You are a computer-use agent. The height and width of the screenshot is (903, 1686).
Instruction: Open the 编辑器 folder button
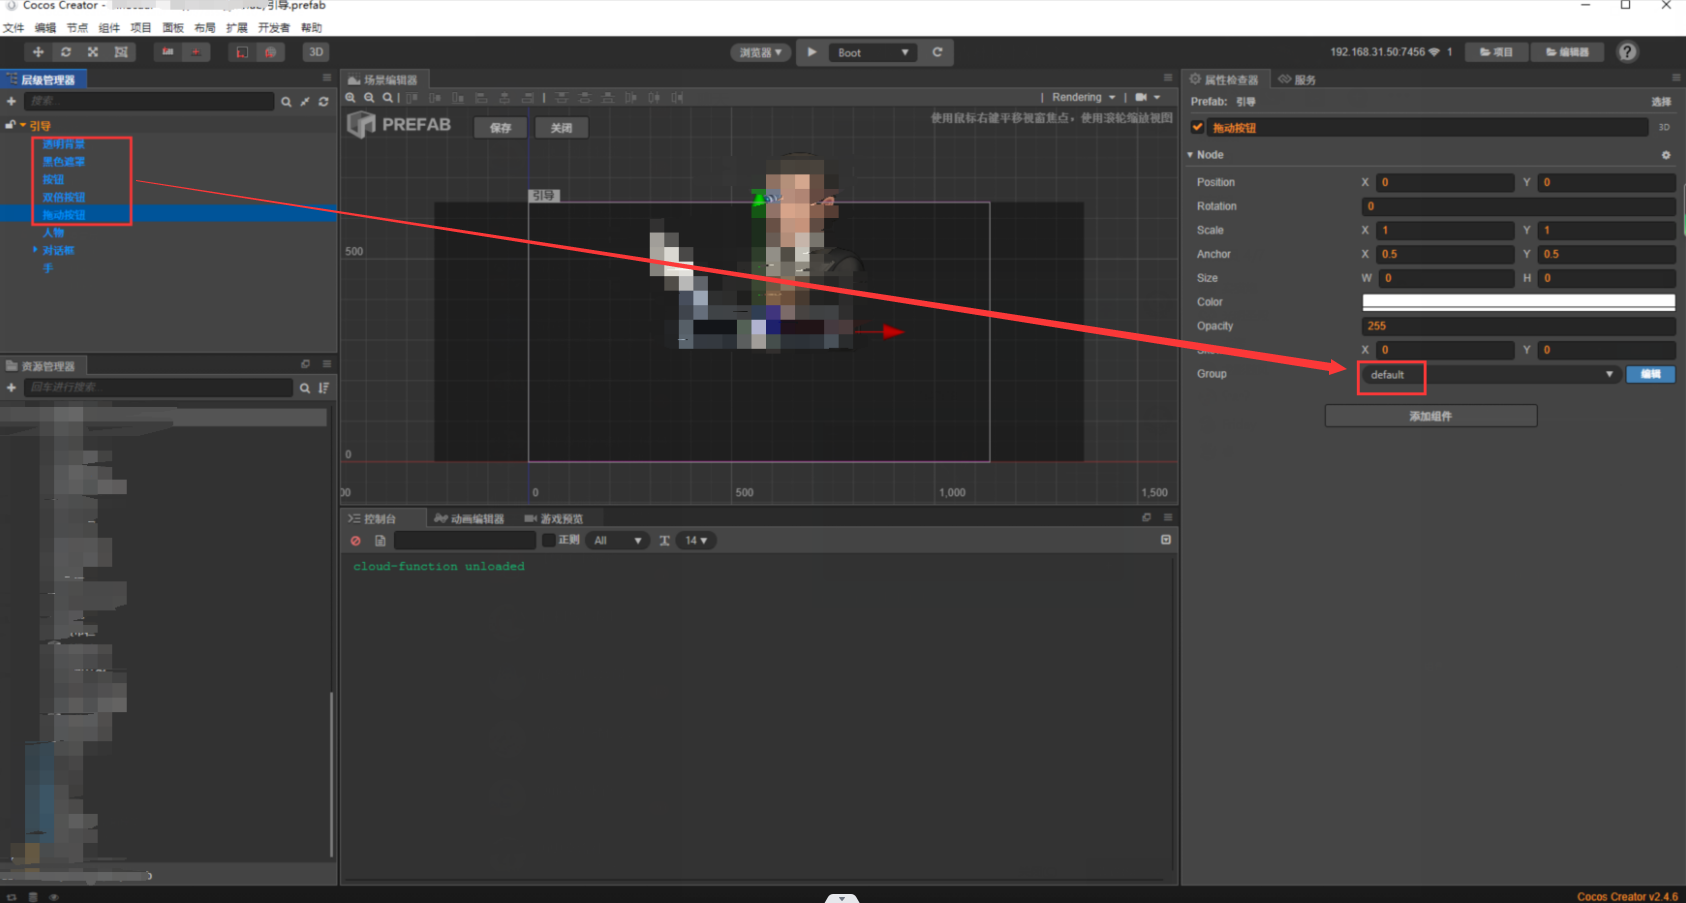1567,52
